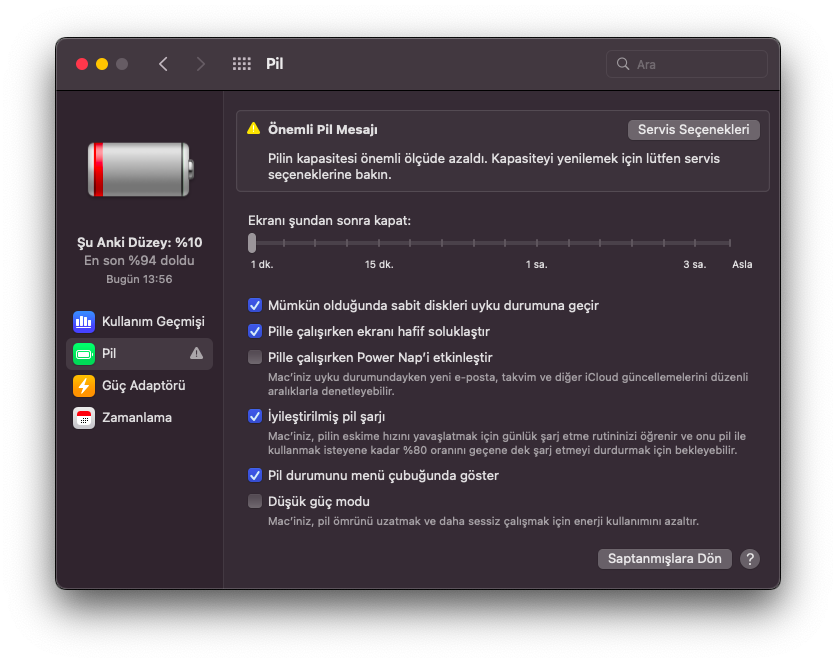Open help with the question mark button
Viewport: 836px width, 663px height.
point(750,559)
